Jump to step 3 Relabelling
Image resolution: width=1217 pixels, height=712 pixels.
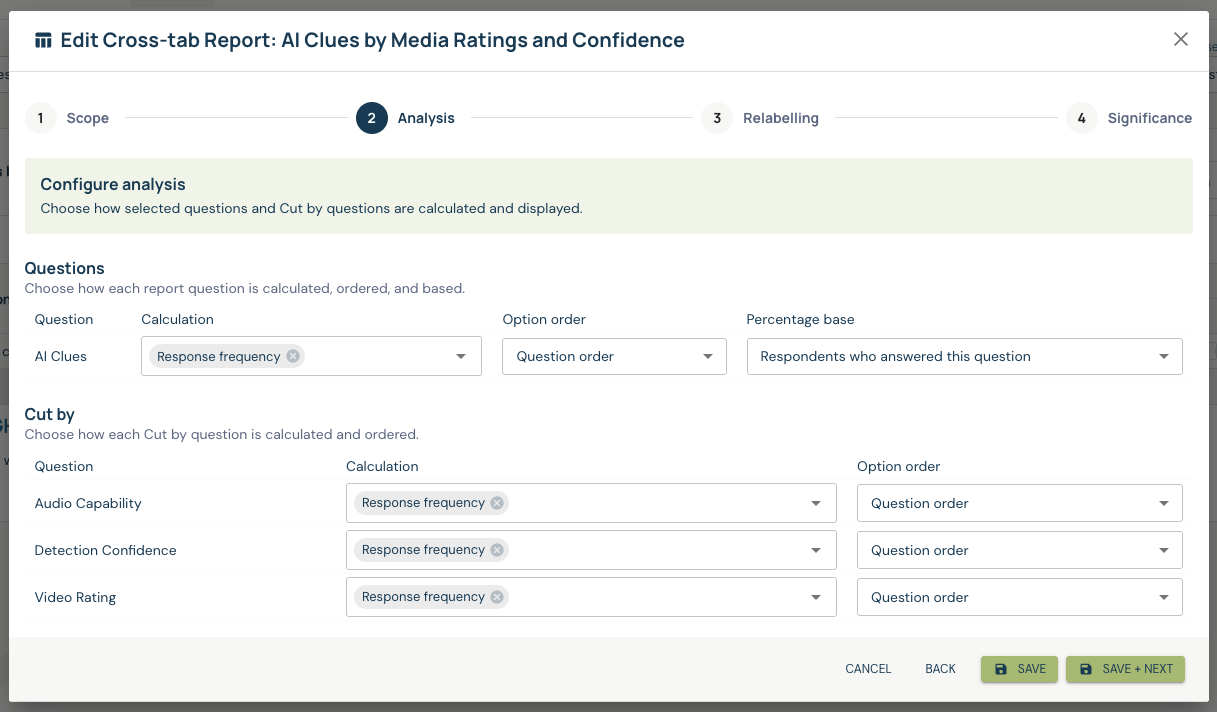tap(760, 118)
